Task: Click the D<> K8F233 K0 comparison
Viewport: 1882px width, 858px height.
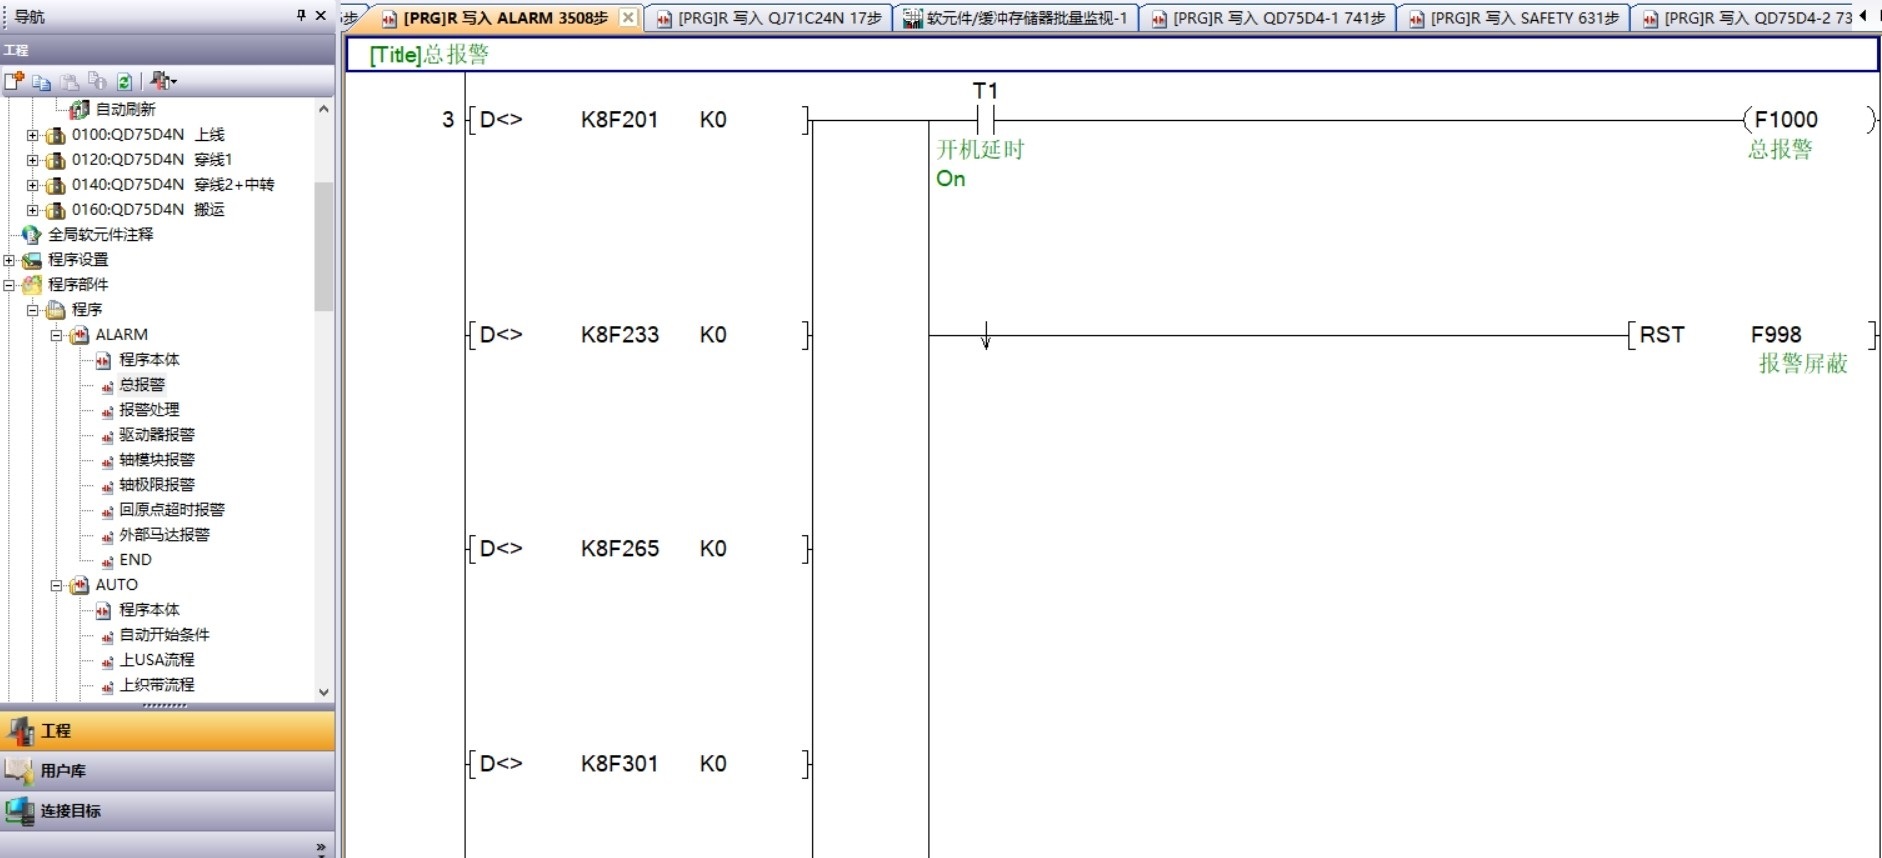Action: [x=638, y=335]
